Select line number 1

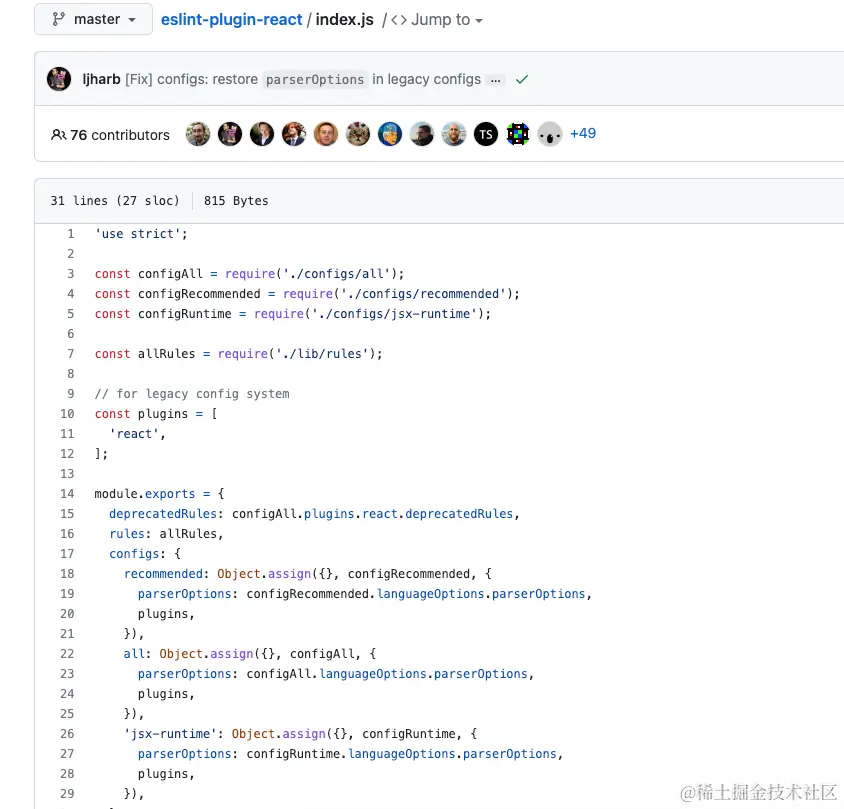click(x=71, y=234)
